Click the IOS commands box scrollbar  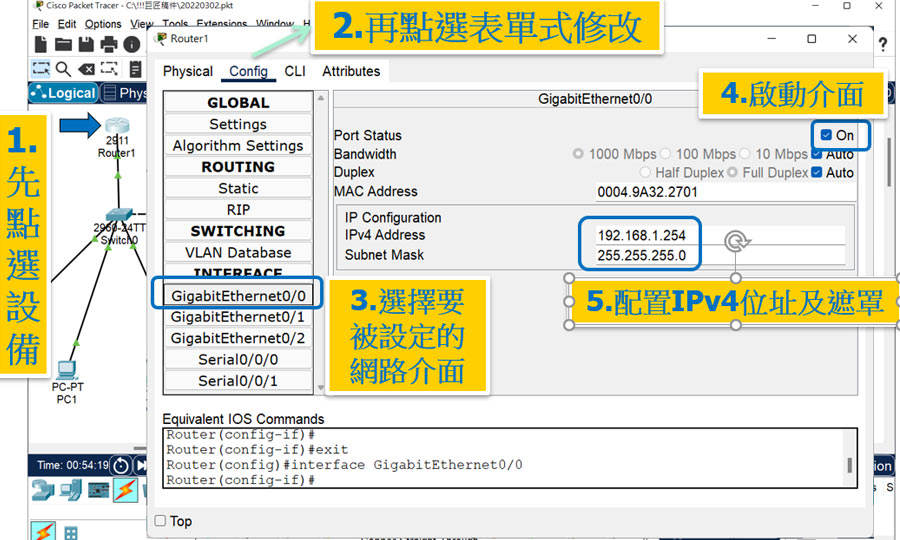(x=849, y=464)
